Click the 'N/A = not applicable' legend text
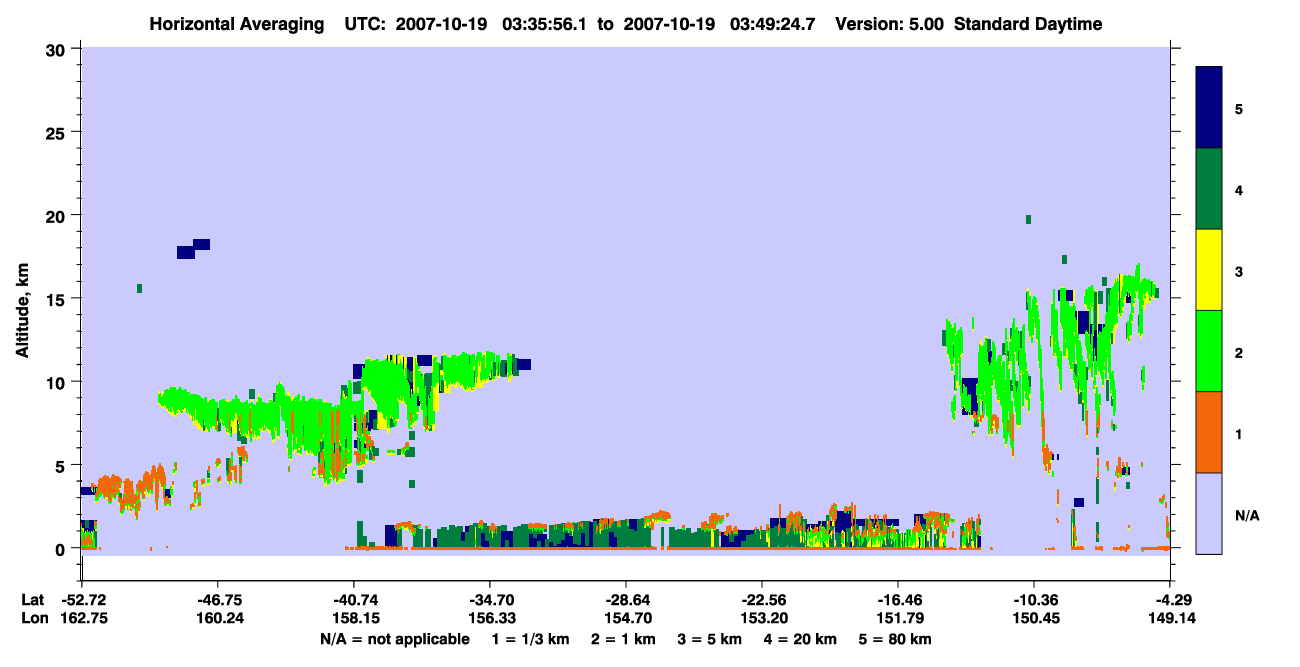1300x667 pixels. coord(394,639)
